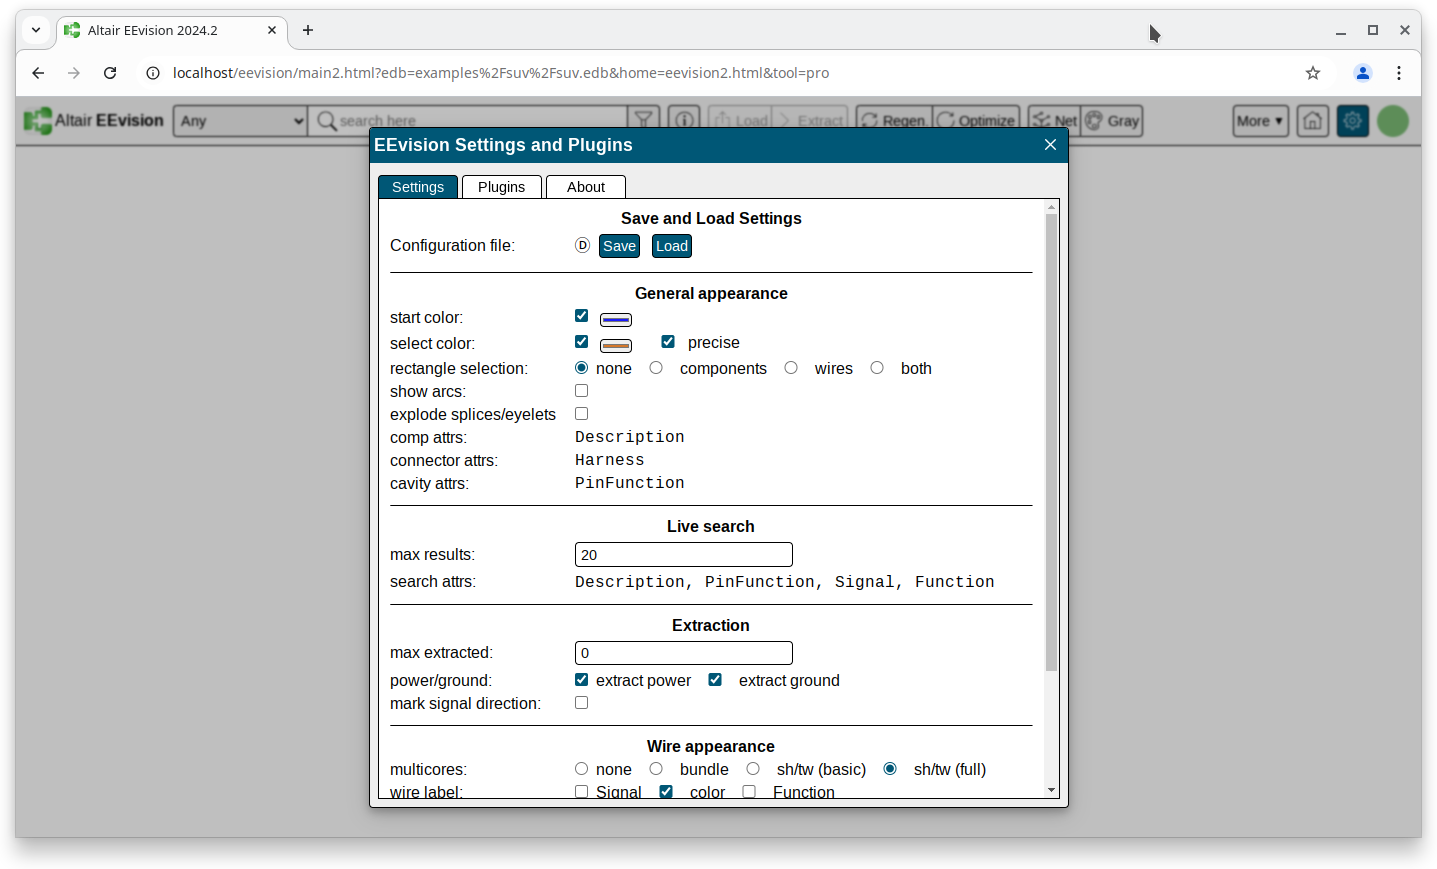Viewport: 1437px width, 869px height.
Task: Click the settings dialog scrollbar down arrow
Action: [x=1051, y=790]
